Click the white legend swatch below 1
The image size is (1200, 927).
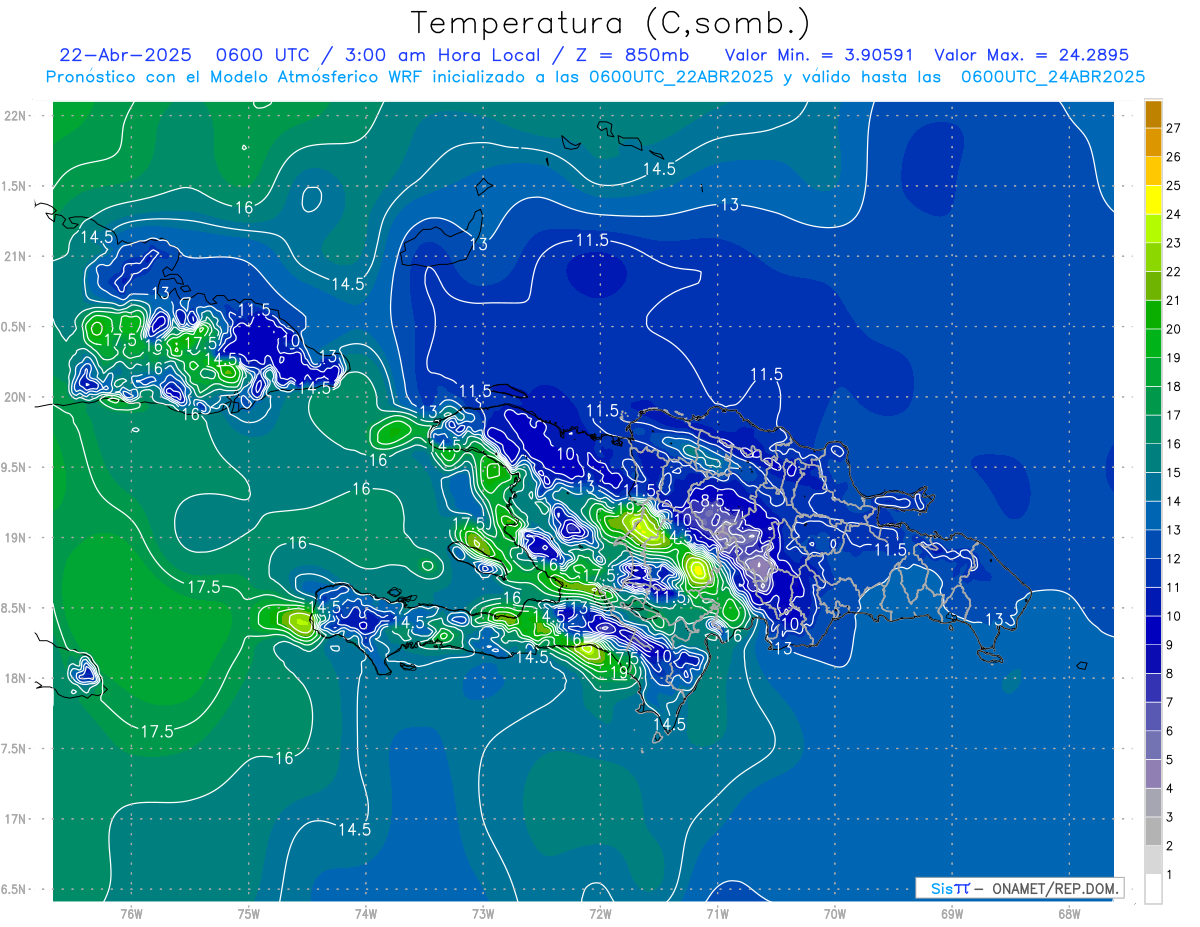pos(1153,889)
